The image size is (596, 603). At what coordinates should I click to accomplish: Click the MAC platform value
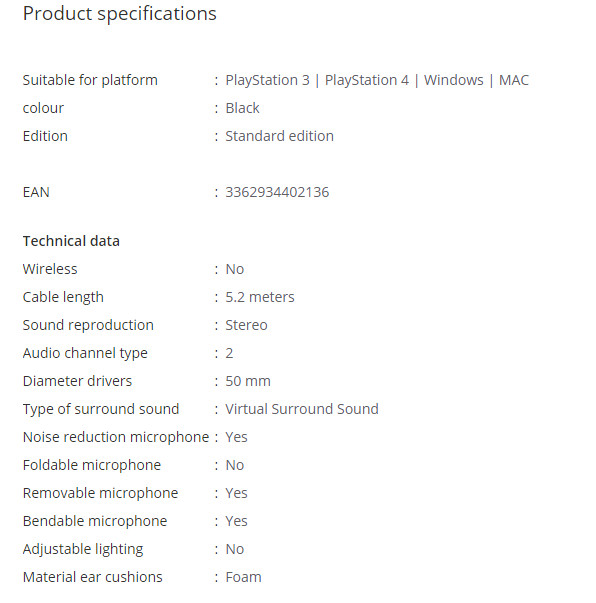pos(514,80)
